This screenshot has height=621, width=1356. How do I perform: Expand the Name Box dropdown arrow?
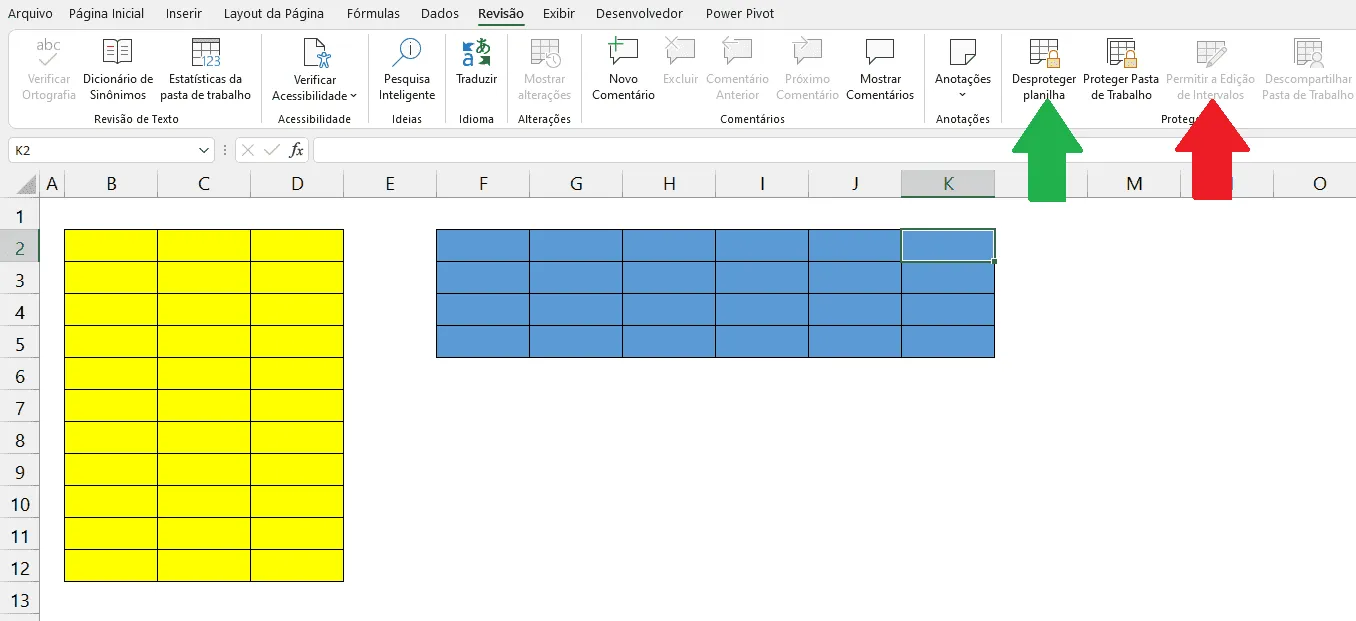[204, 150]
